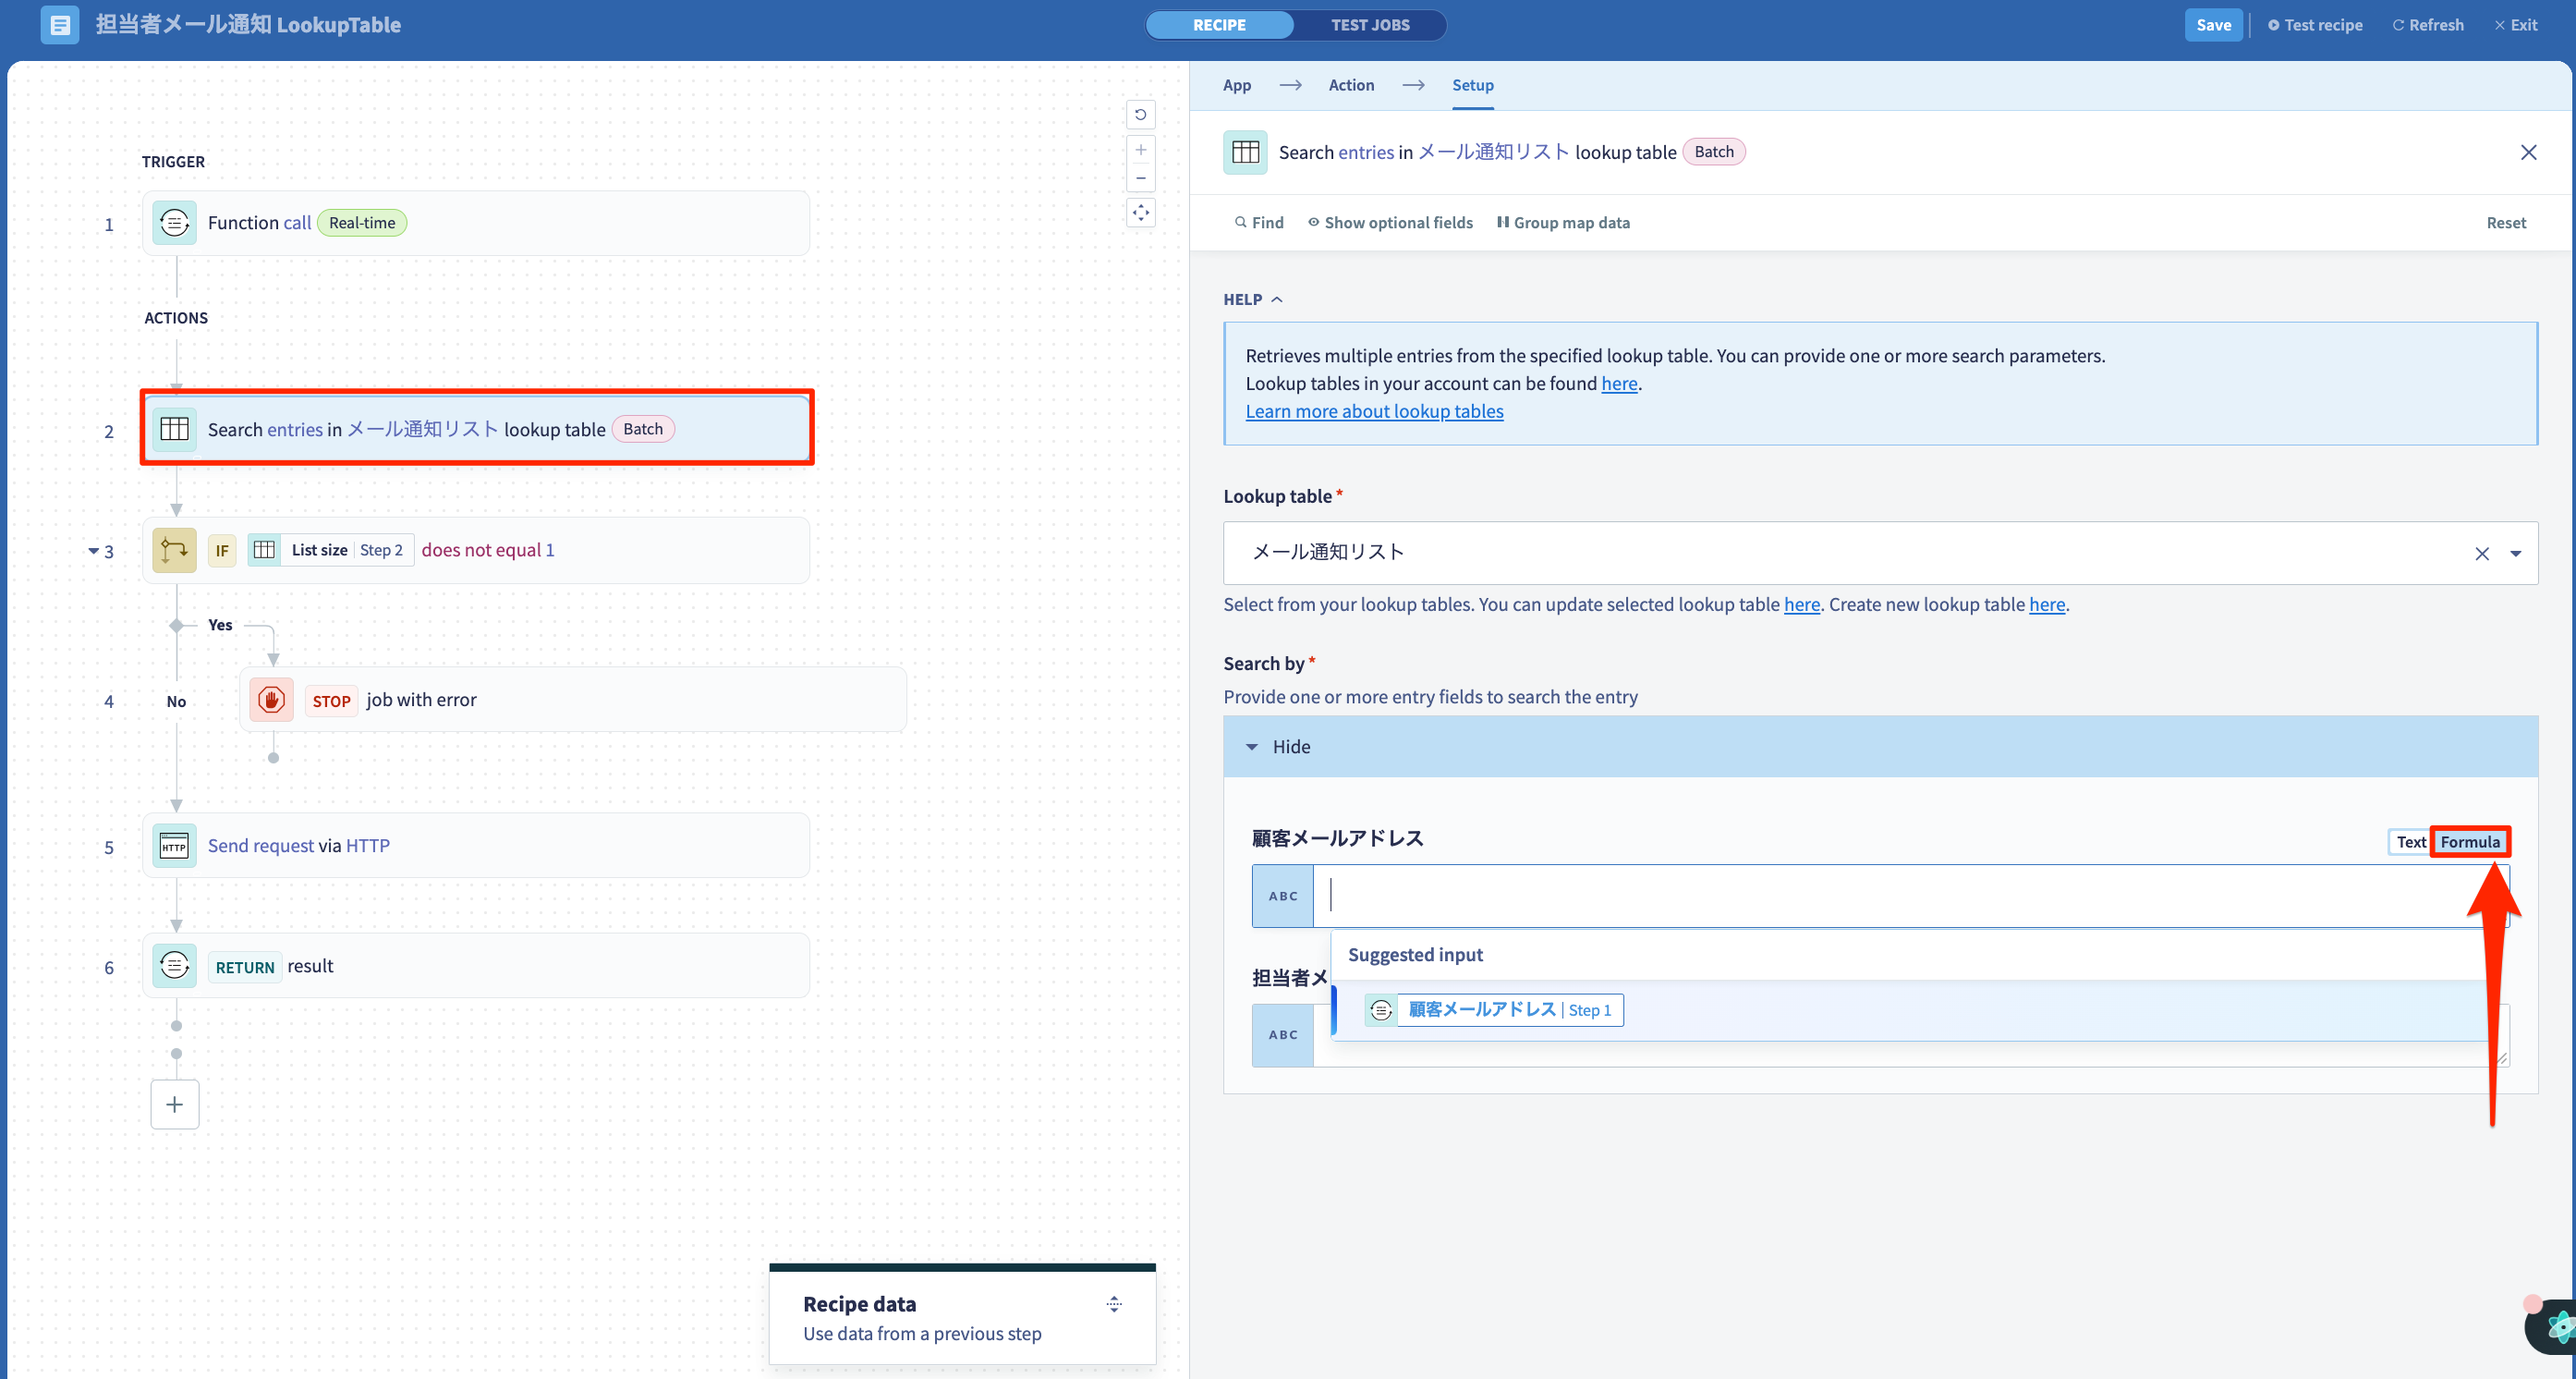Open the HTTP Send request step icon
The height and width of the screenshot is (1379, 2576).
click(x=174, y=846)
